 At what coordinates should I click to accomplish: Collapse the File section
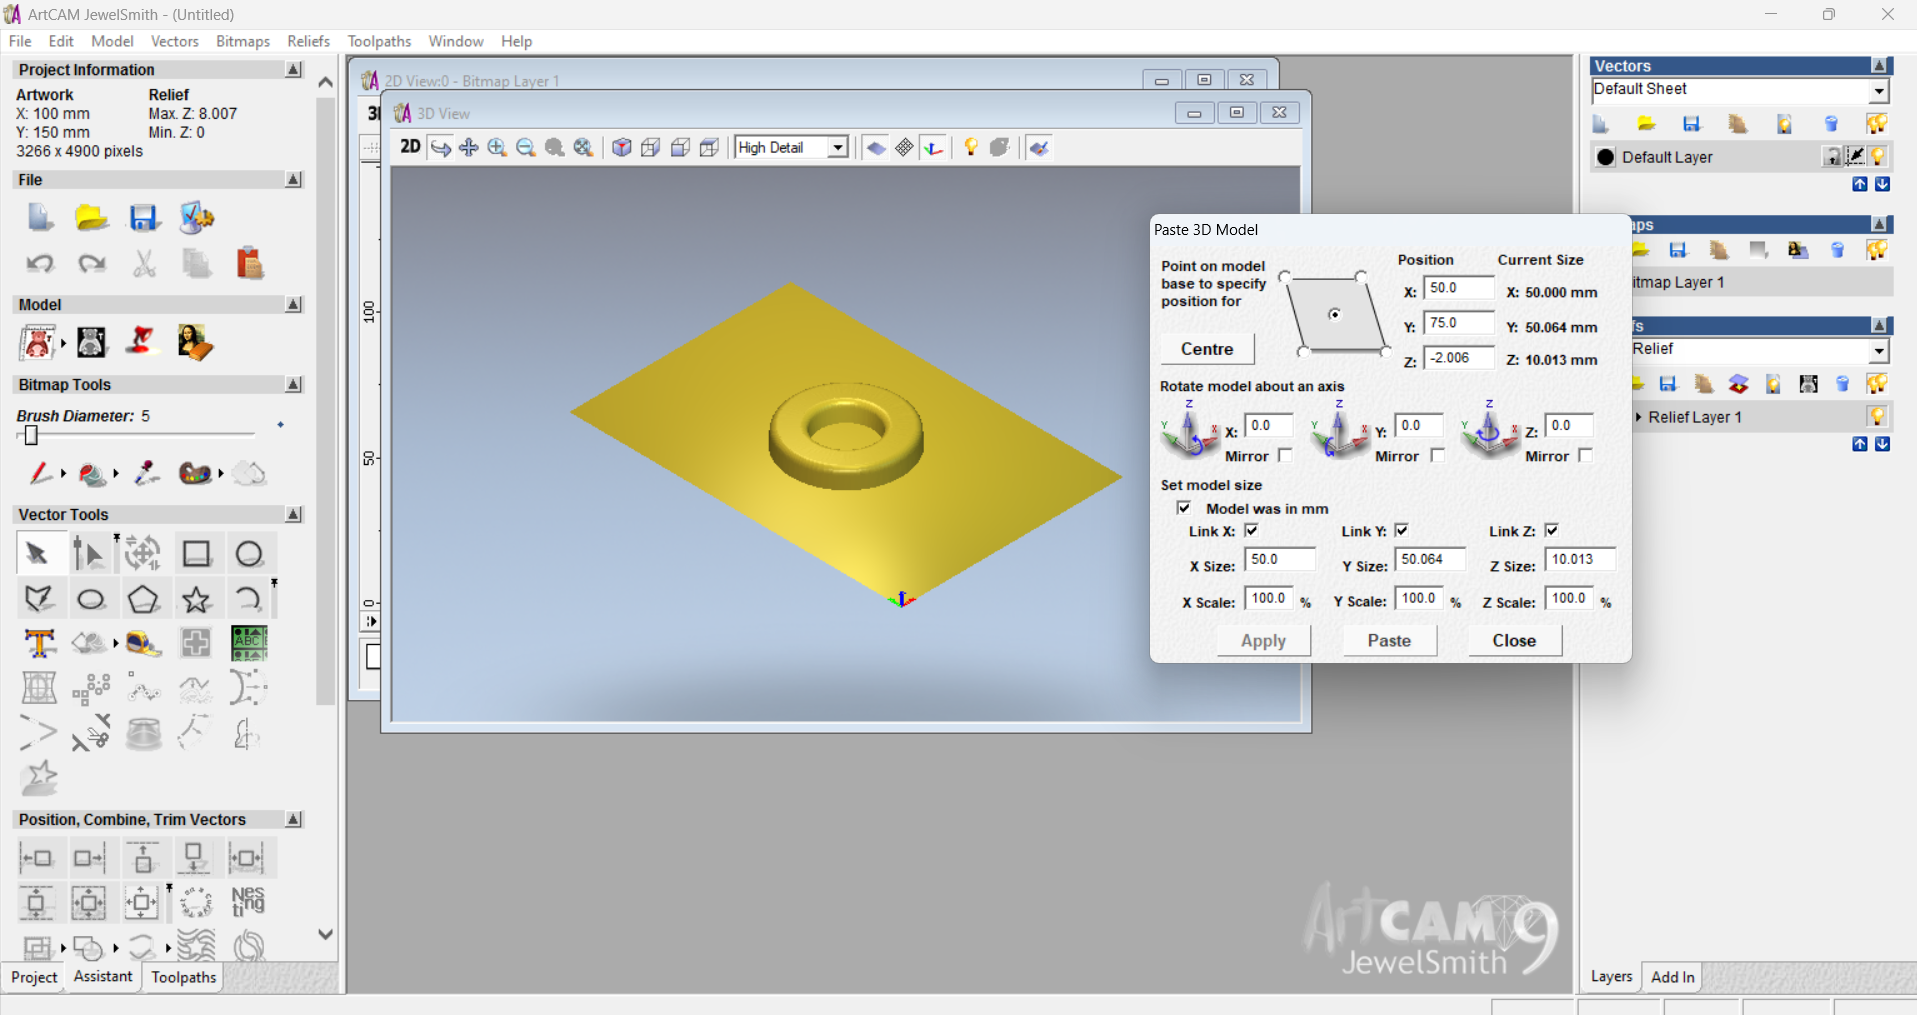[x=294, y=179]
